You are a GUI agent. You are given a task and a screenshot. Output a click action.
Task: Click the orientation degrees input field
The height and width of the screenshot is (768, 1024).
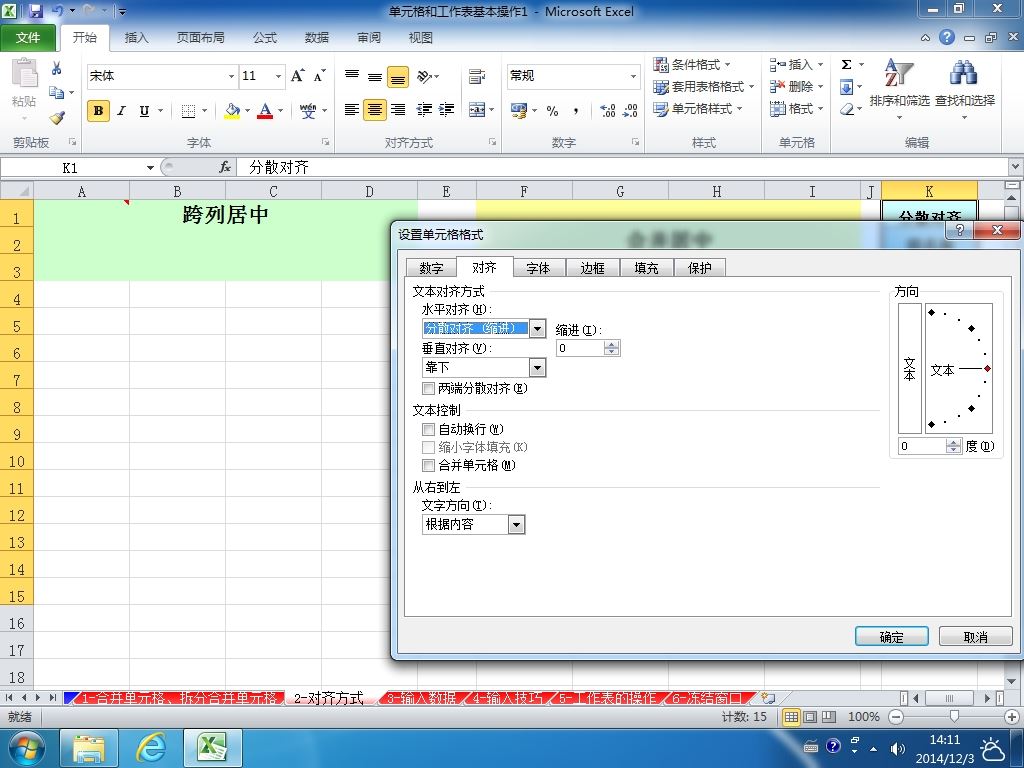pos(922,446)
